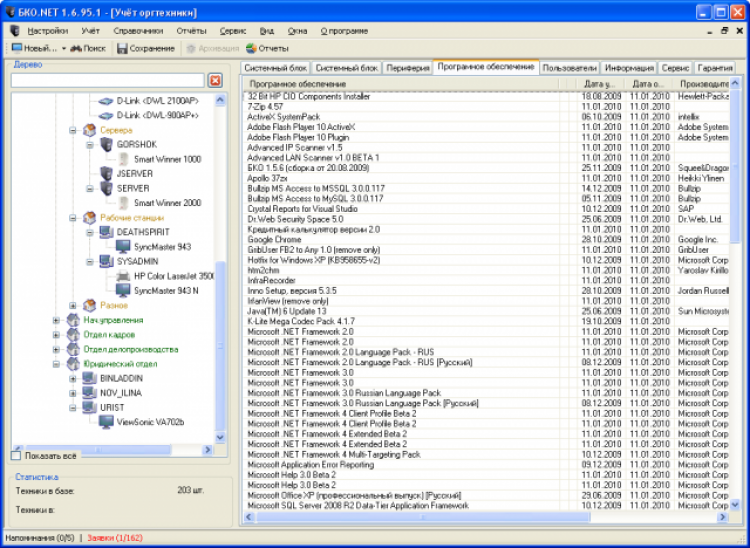Image resolution: width=750 pixels, height=548 pixels.
Task: Click the Отдел кадров department icon
Action: 73,334
